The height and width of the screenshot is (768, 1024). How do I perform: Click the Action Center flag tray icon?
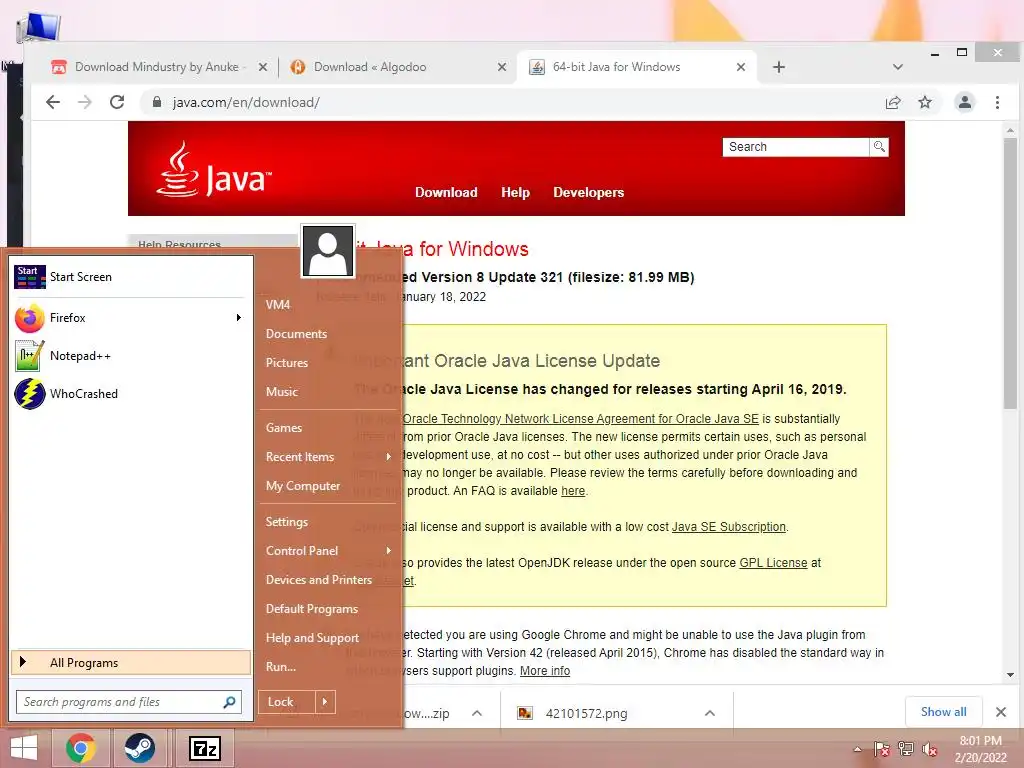tap(881, 749)
